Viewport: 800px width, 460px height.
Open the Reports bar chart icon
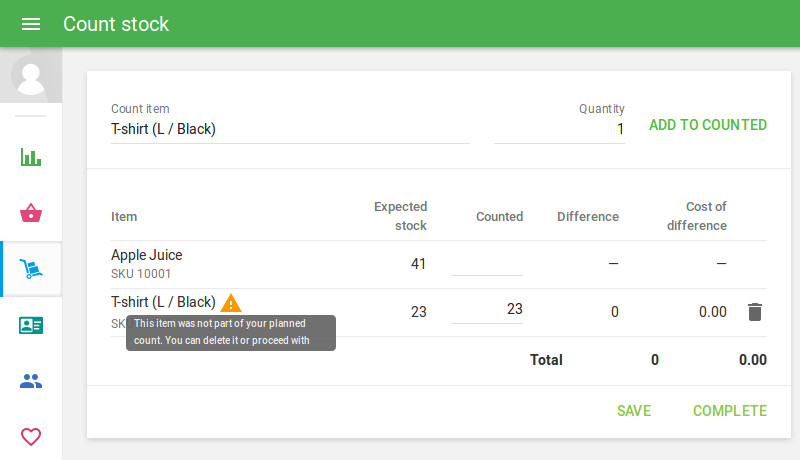pos(31,157)
